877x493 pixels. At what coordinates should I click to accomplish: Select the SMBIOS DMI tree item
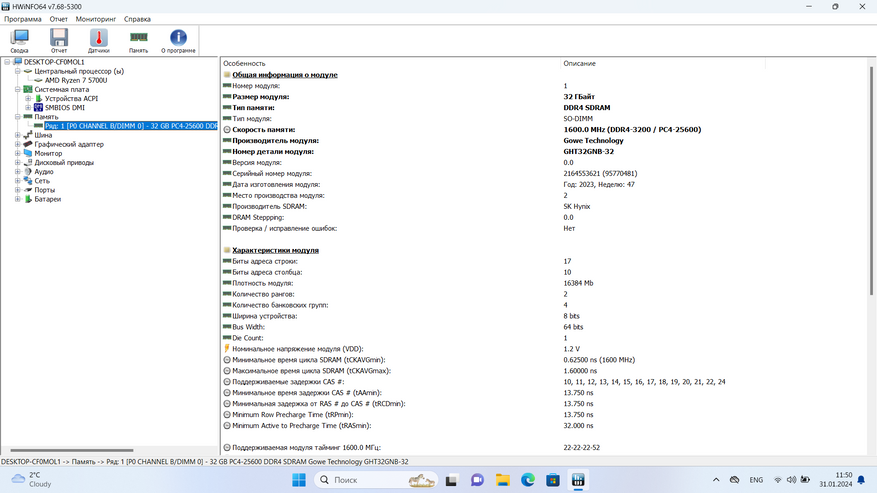pyautogui.click(x=64, y=107)
